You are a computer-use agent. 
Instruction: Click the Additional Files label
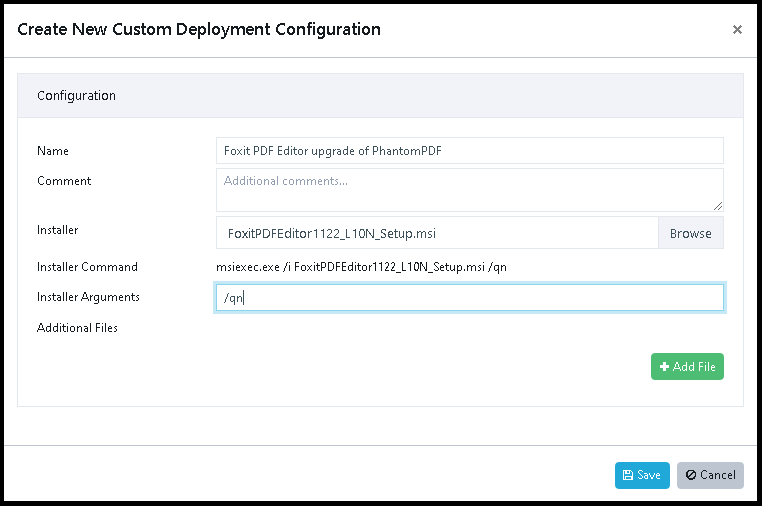click(77, 328)
